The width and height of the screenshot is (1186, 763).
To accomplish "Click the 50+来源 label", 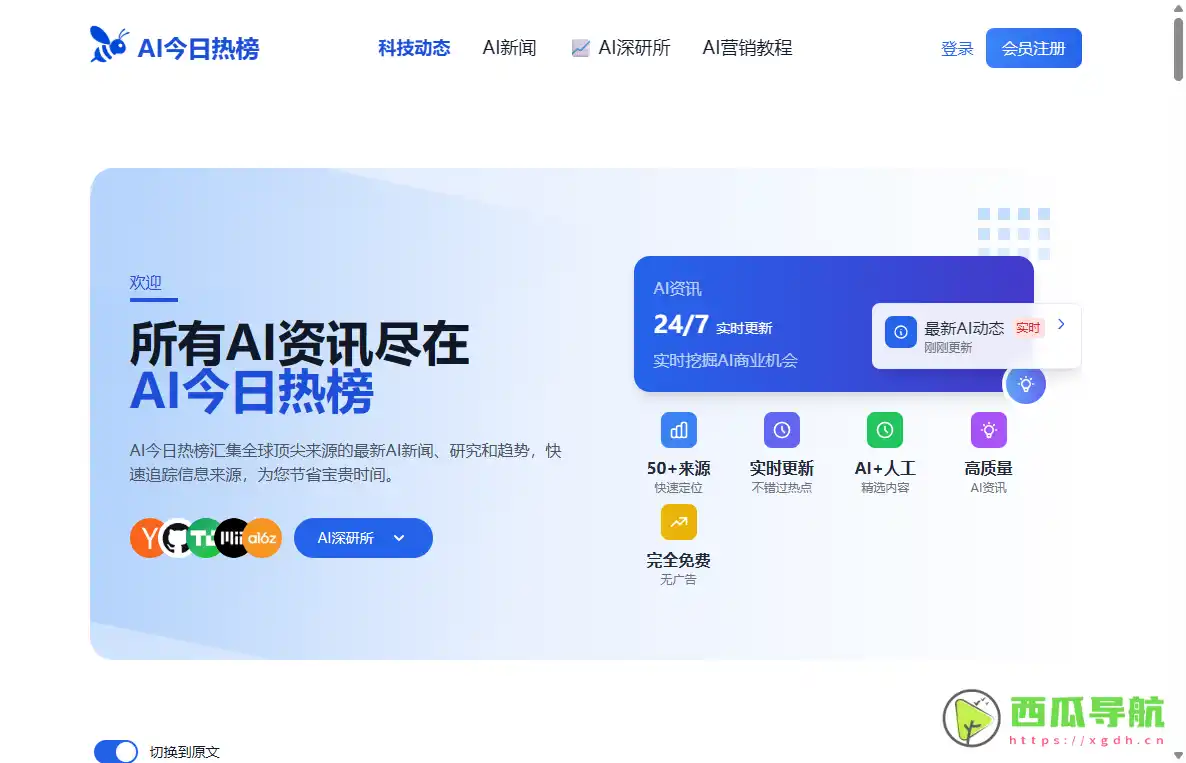I will pyautogui.click(x=678, y=468).
